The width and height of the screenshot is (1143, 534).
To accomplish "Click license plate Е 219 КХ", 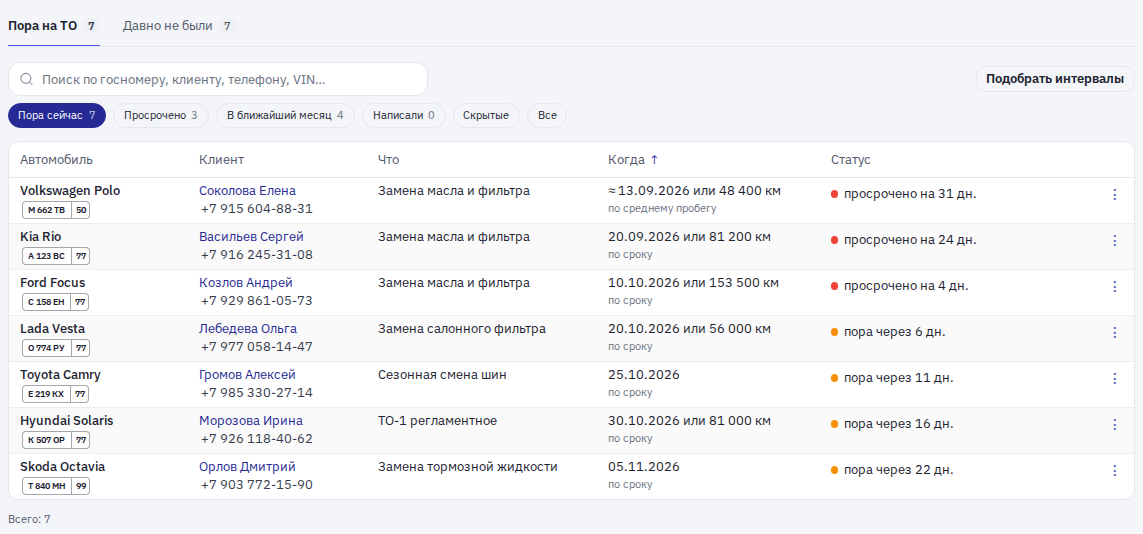I will (x=56, y=394).
